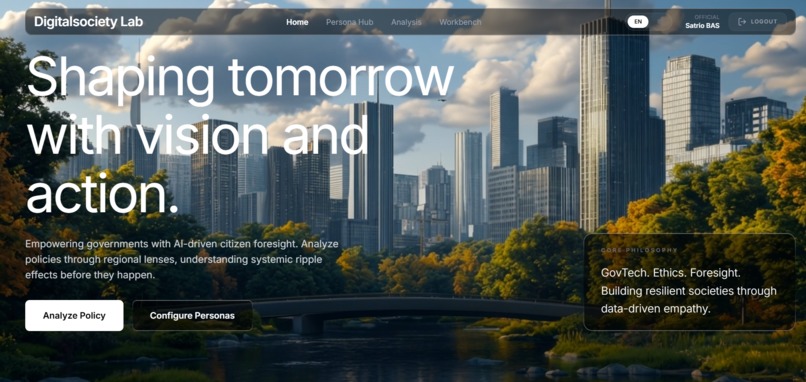Click the Configure Personas button
This screenshot has height=382, width=806.
click(x=192, y=316)
